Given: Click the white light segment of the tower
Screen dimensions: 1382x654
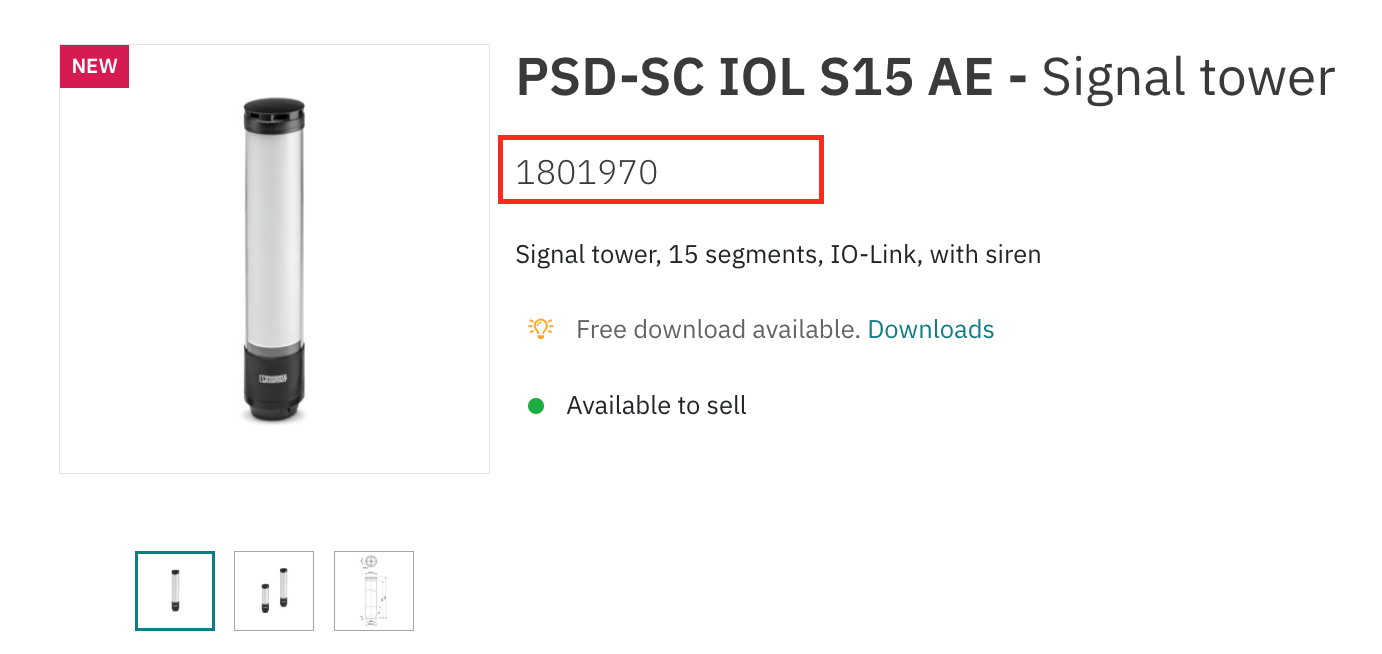Looking at the screenshot, I should 273,240.
